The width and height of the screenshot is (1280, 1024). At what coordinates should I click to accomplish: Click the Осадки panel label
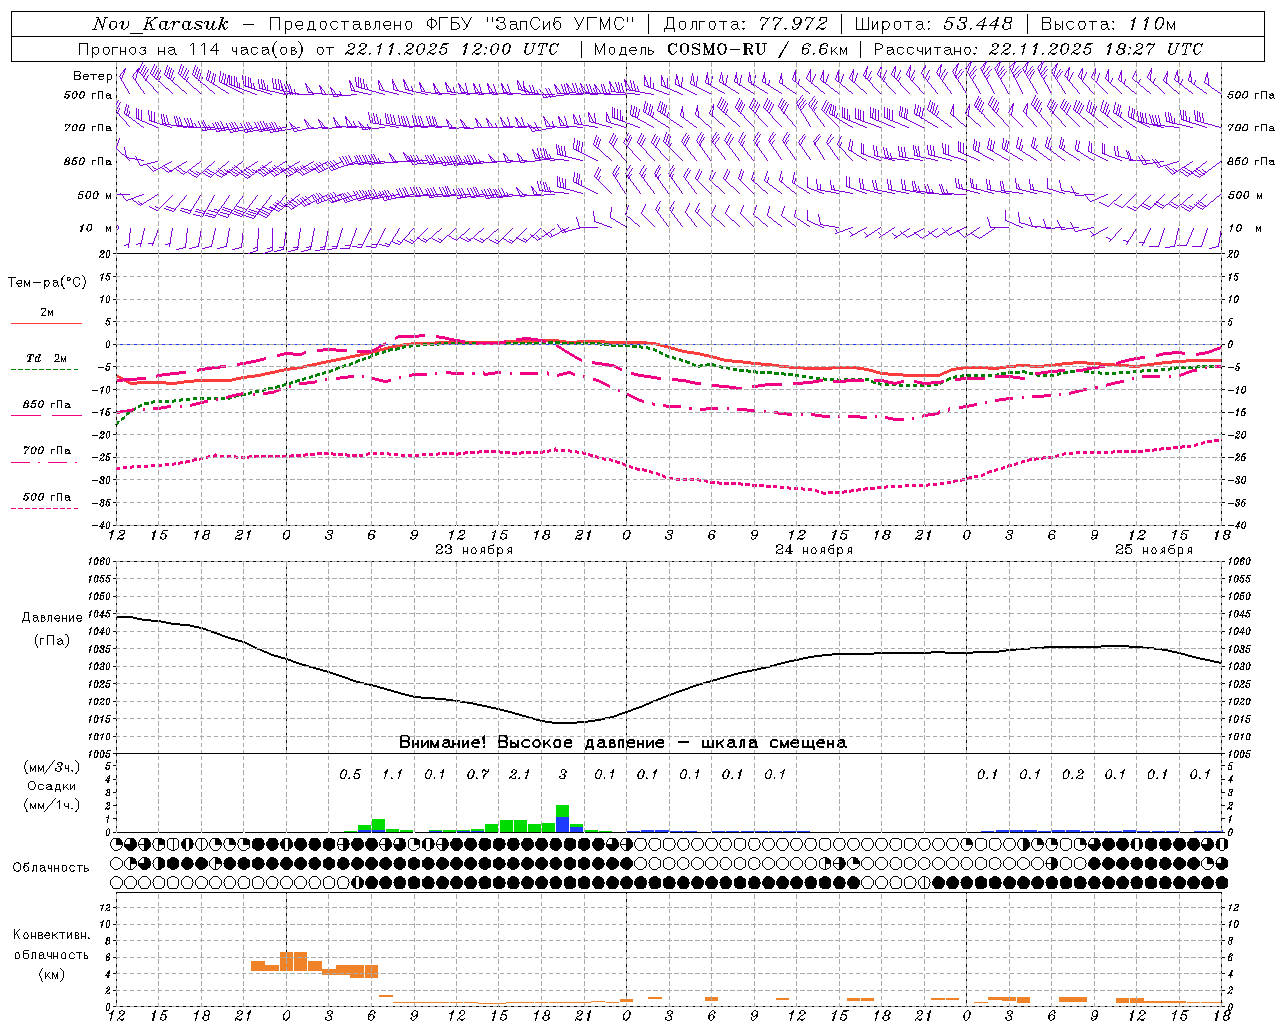50,786
